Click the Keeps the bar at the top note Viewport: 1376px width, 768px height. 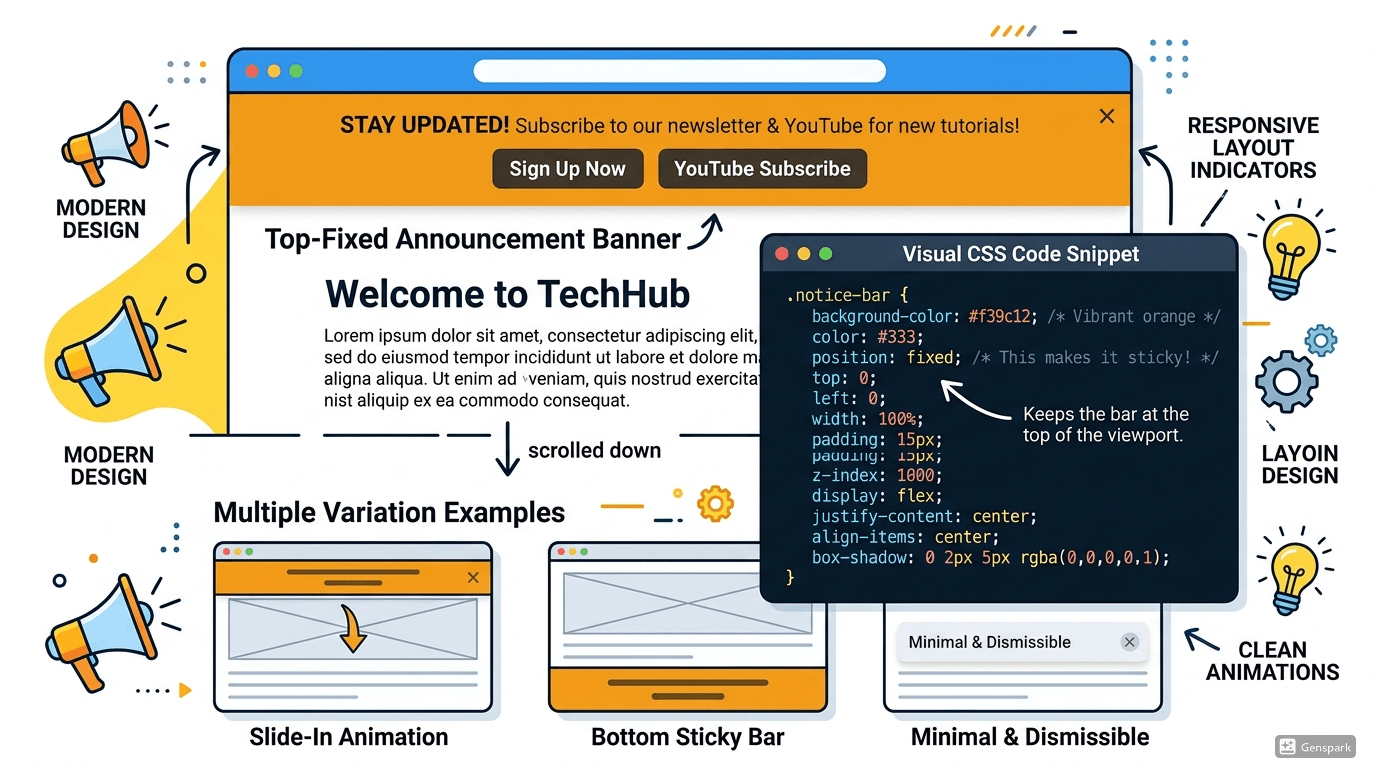click(1106, 424)
